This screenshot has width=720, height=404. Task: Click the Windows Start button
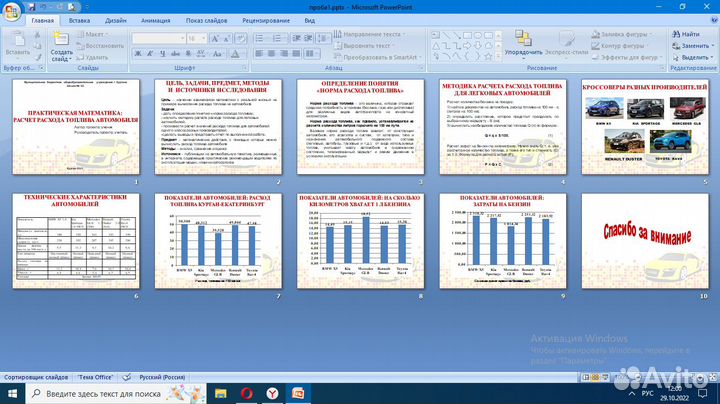click(x=12, y=393)
